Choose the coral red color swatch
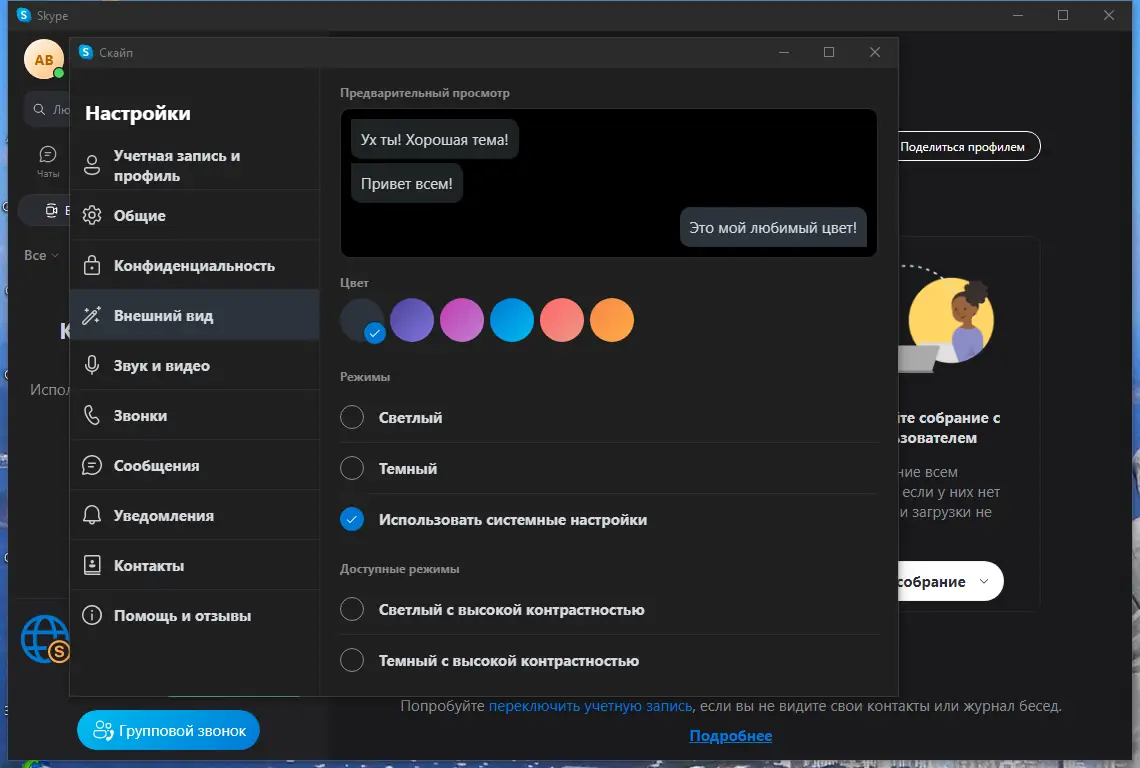Screen dimensions: 1140x768 tap(562, 320)
